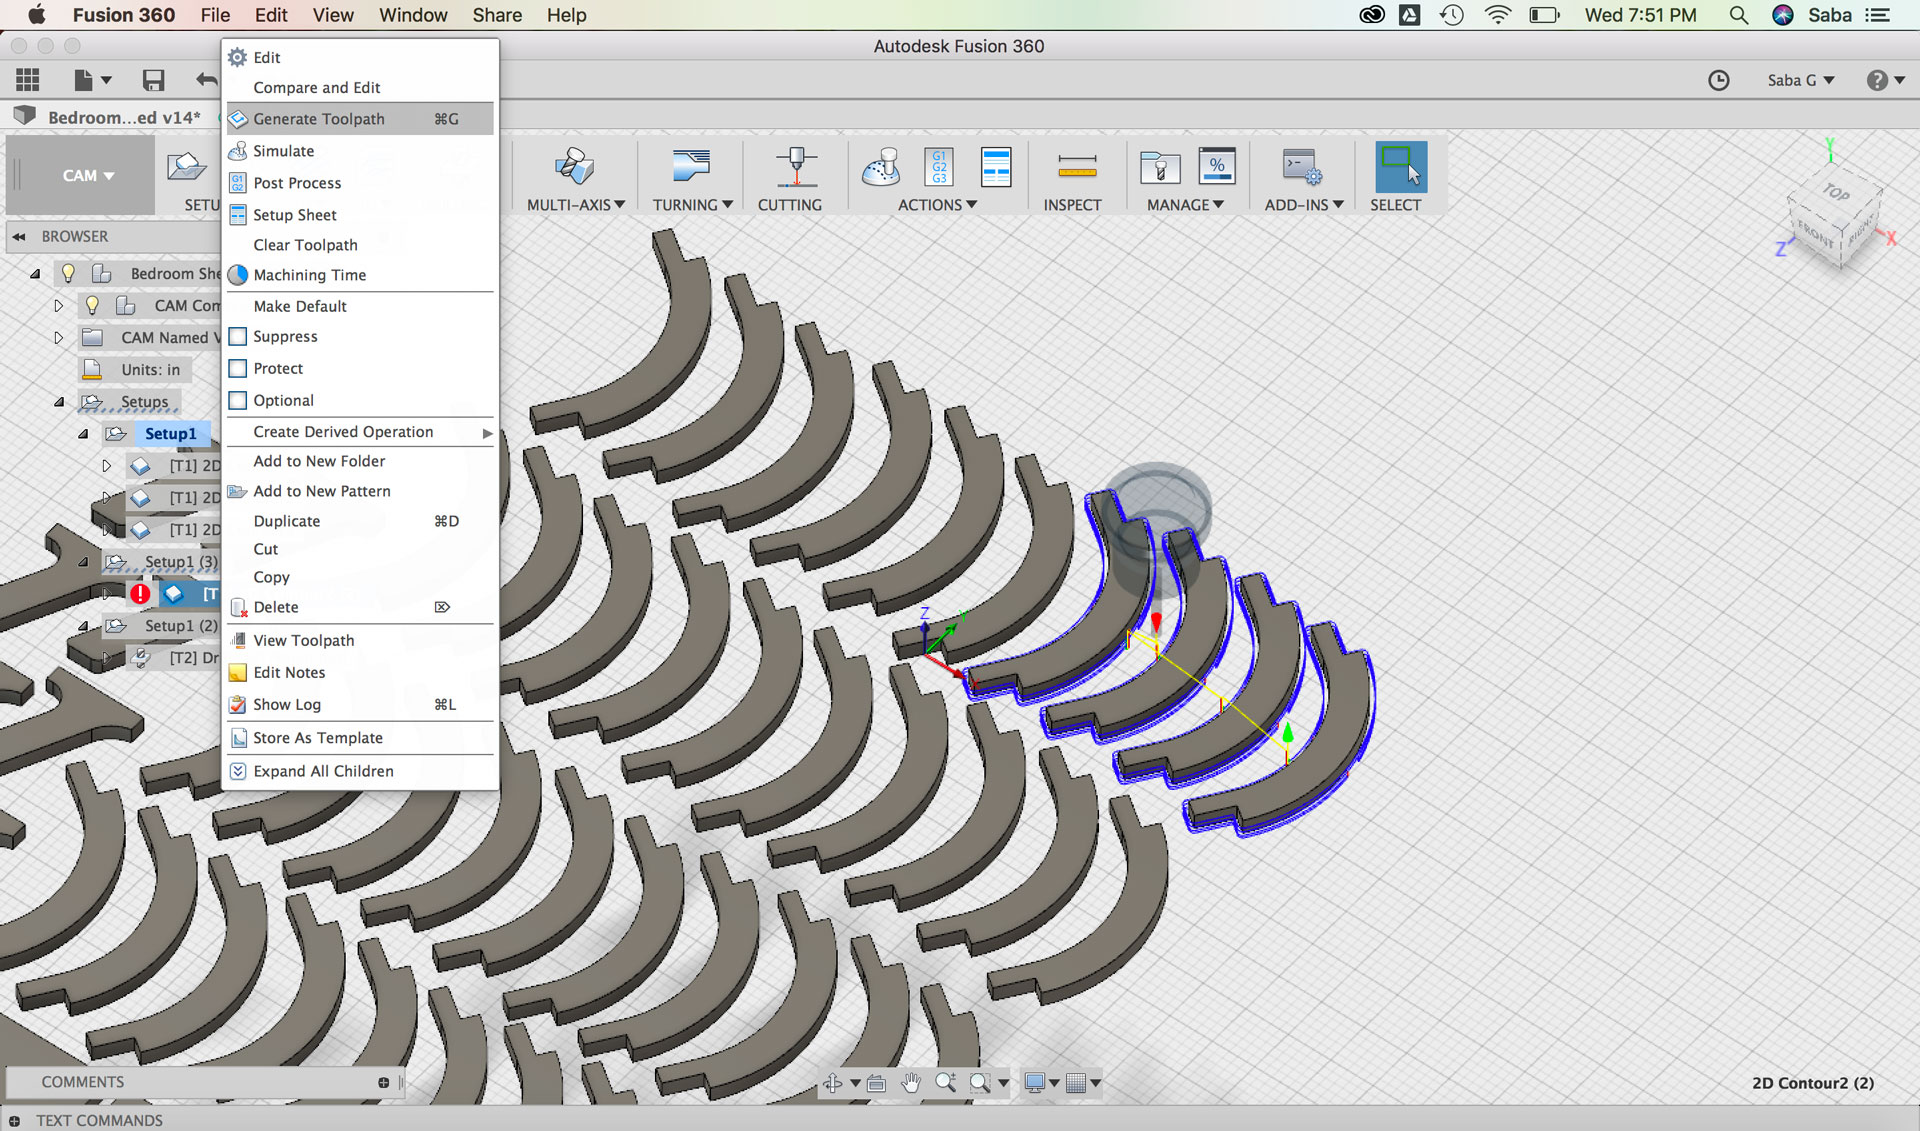Click the Cutting tool icon
The width and height of the screenshot is (1920, 1131).
(x=795, y=167)
